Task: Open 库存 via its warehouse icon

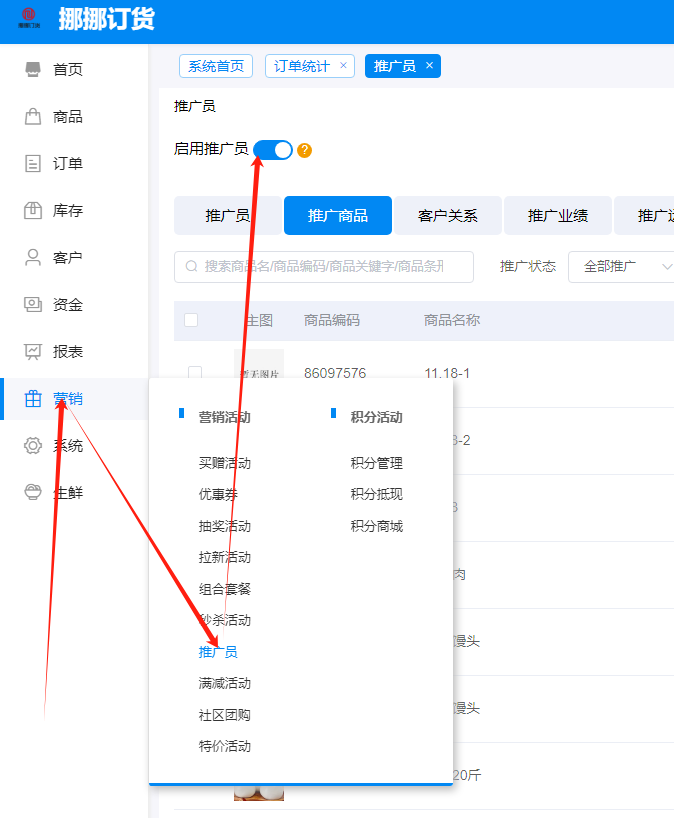Action: [x=33, y=210]
